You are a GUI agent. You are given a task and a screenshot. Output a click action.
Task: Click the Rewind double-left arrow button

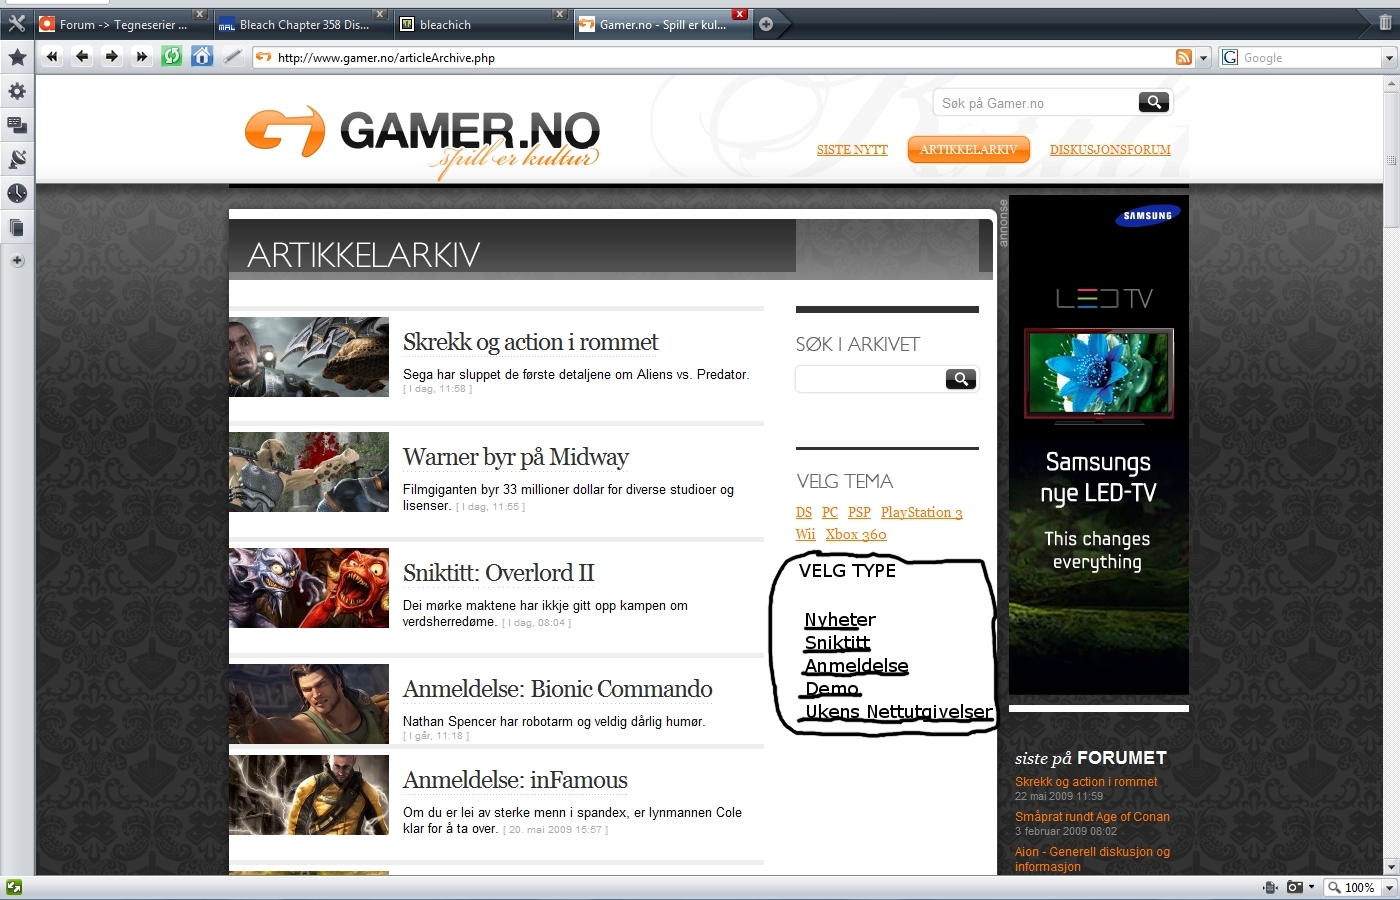click(52, 57)
